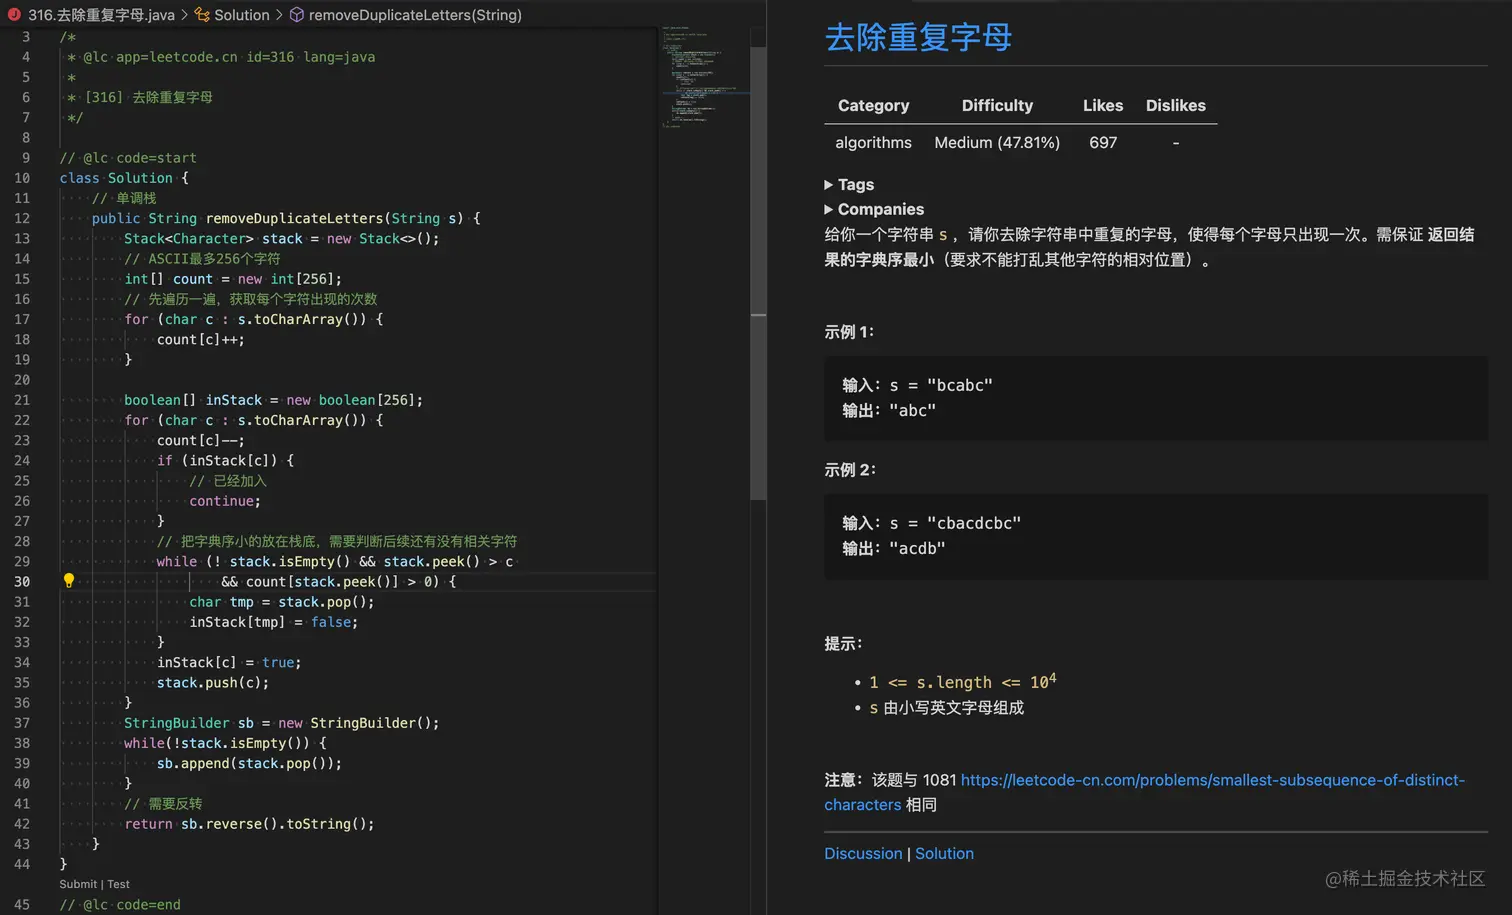Click the '// 单调栈' comment line
Screen dimensions: 1512x915
(124, 198)
